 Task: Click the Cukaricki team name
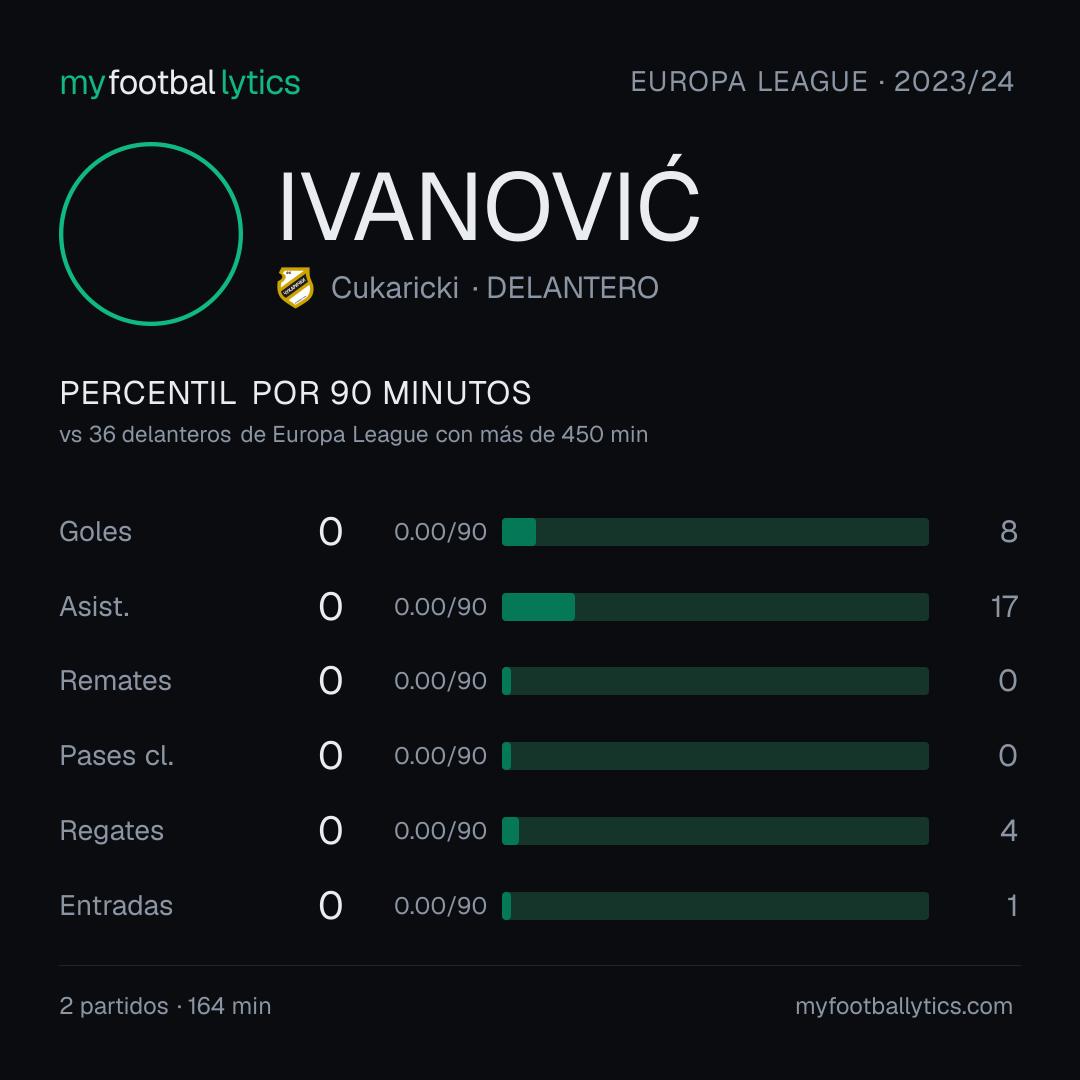(395, 288)
